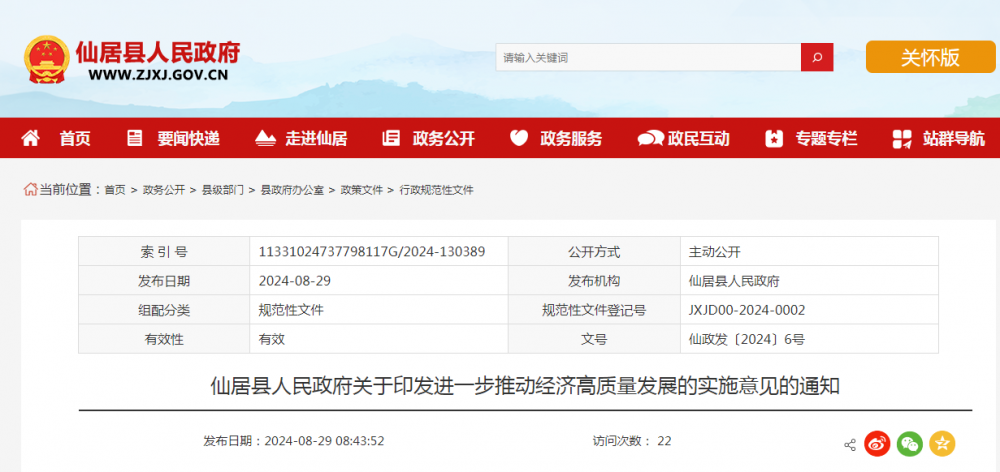
Task: Click the home icon in breadcrumb bar
Action: click(x=31, y=189)
